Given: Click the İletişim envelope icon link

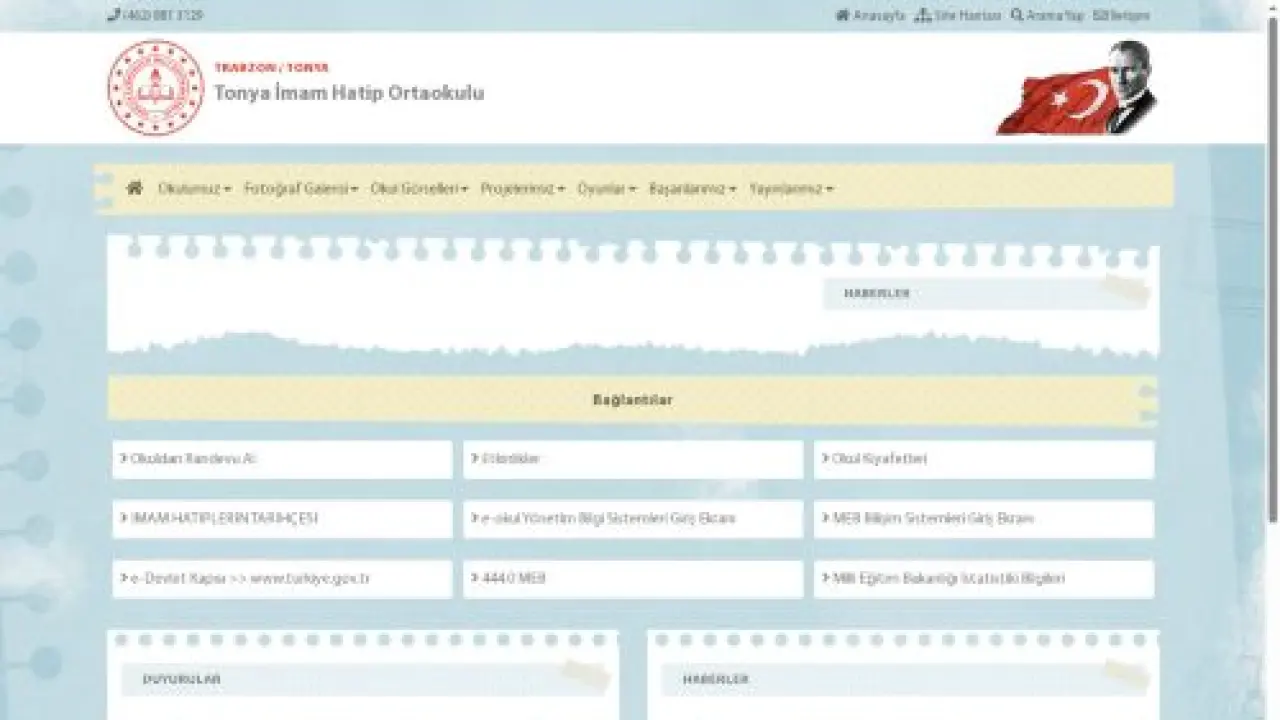Looking at the screenshot, I should pos(1097,16).
